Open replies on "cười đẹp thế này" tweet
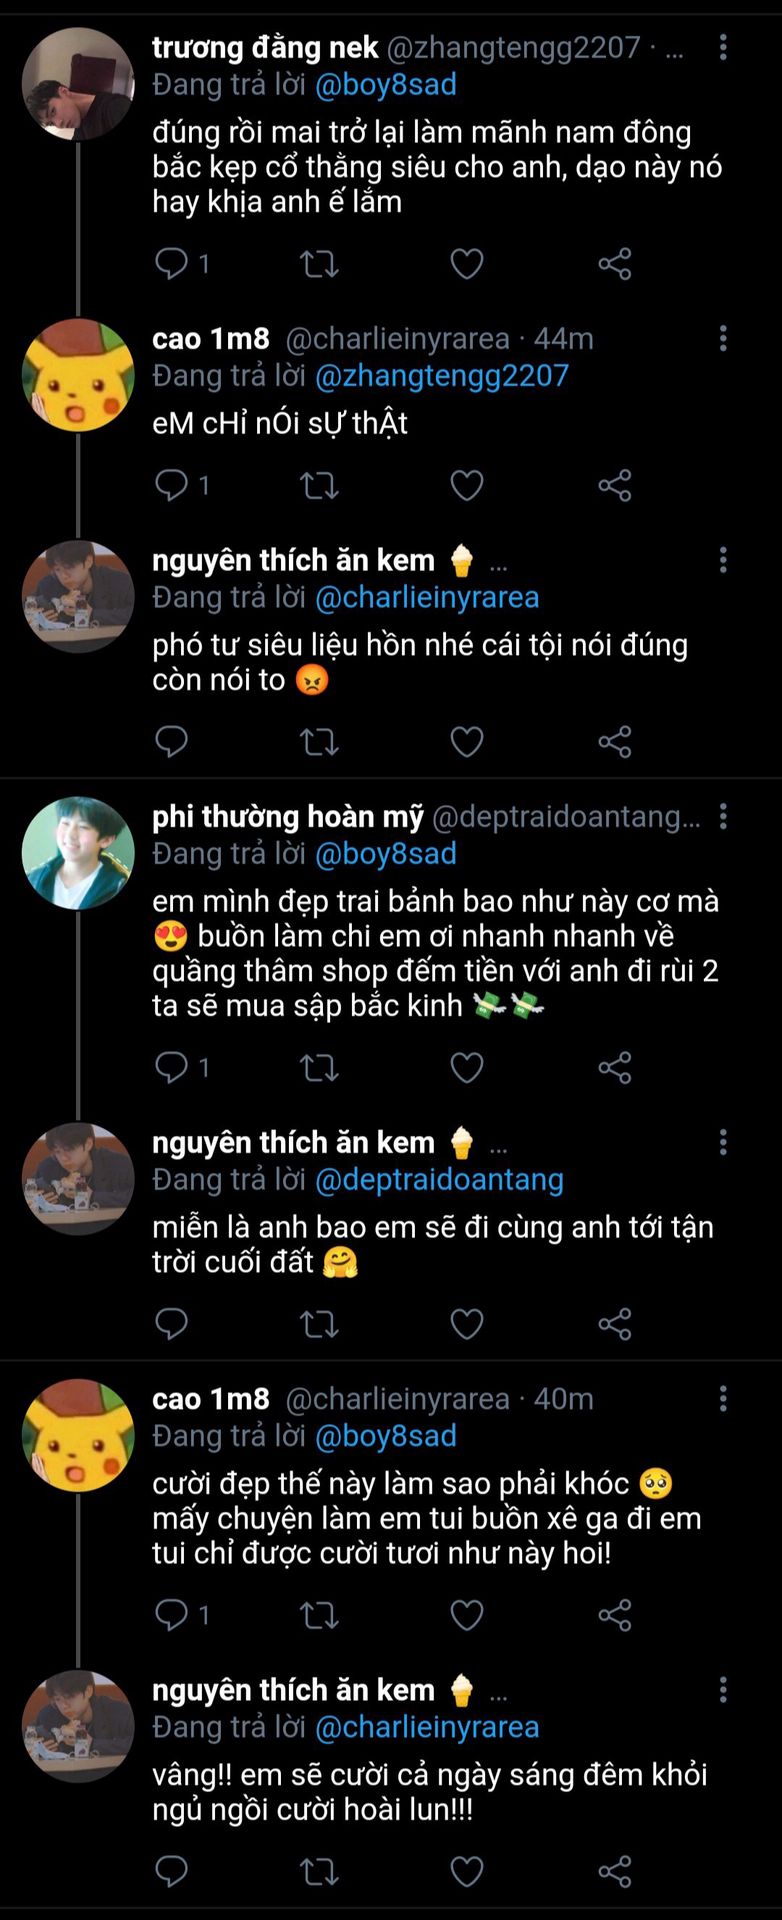This screenshot has height=1920, width=782. tap(172, 1614)
